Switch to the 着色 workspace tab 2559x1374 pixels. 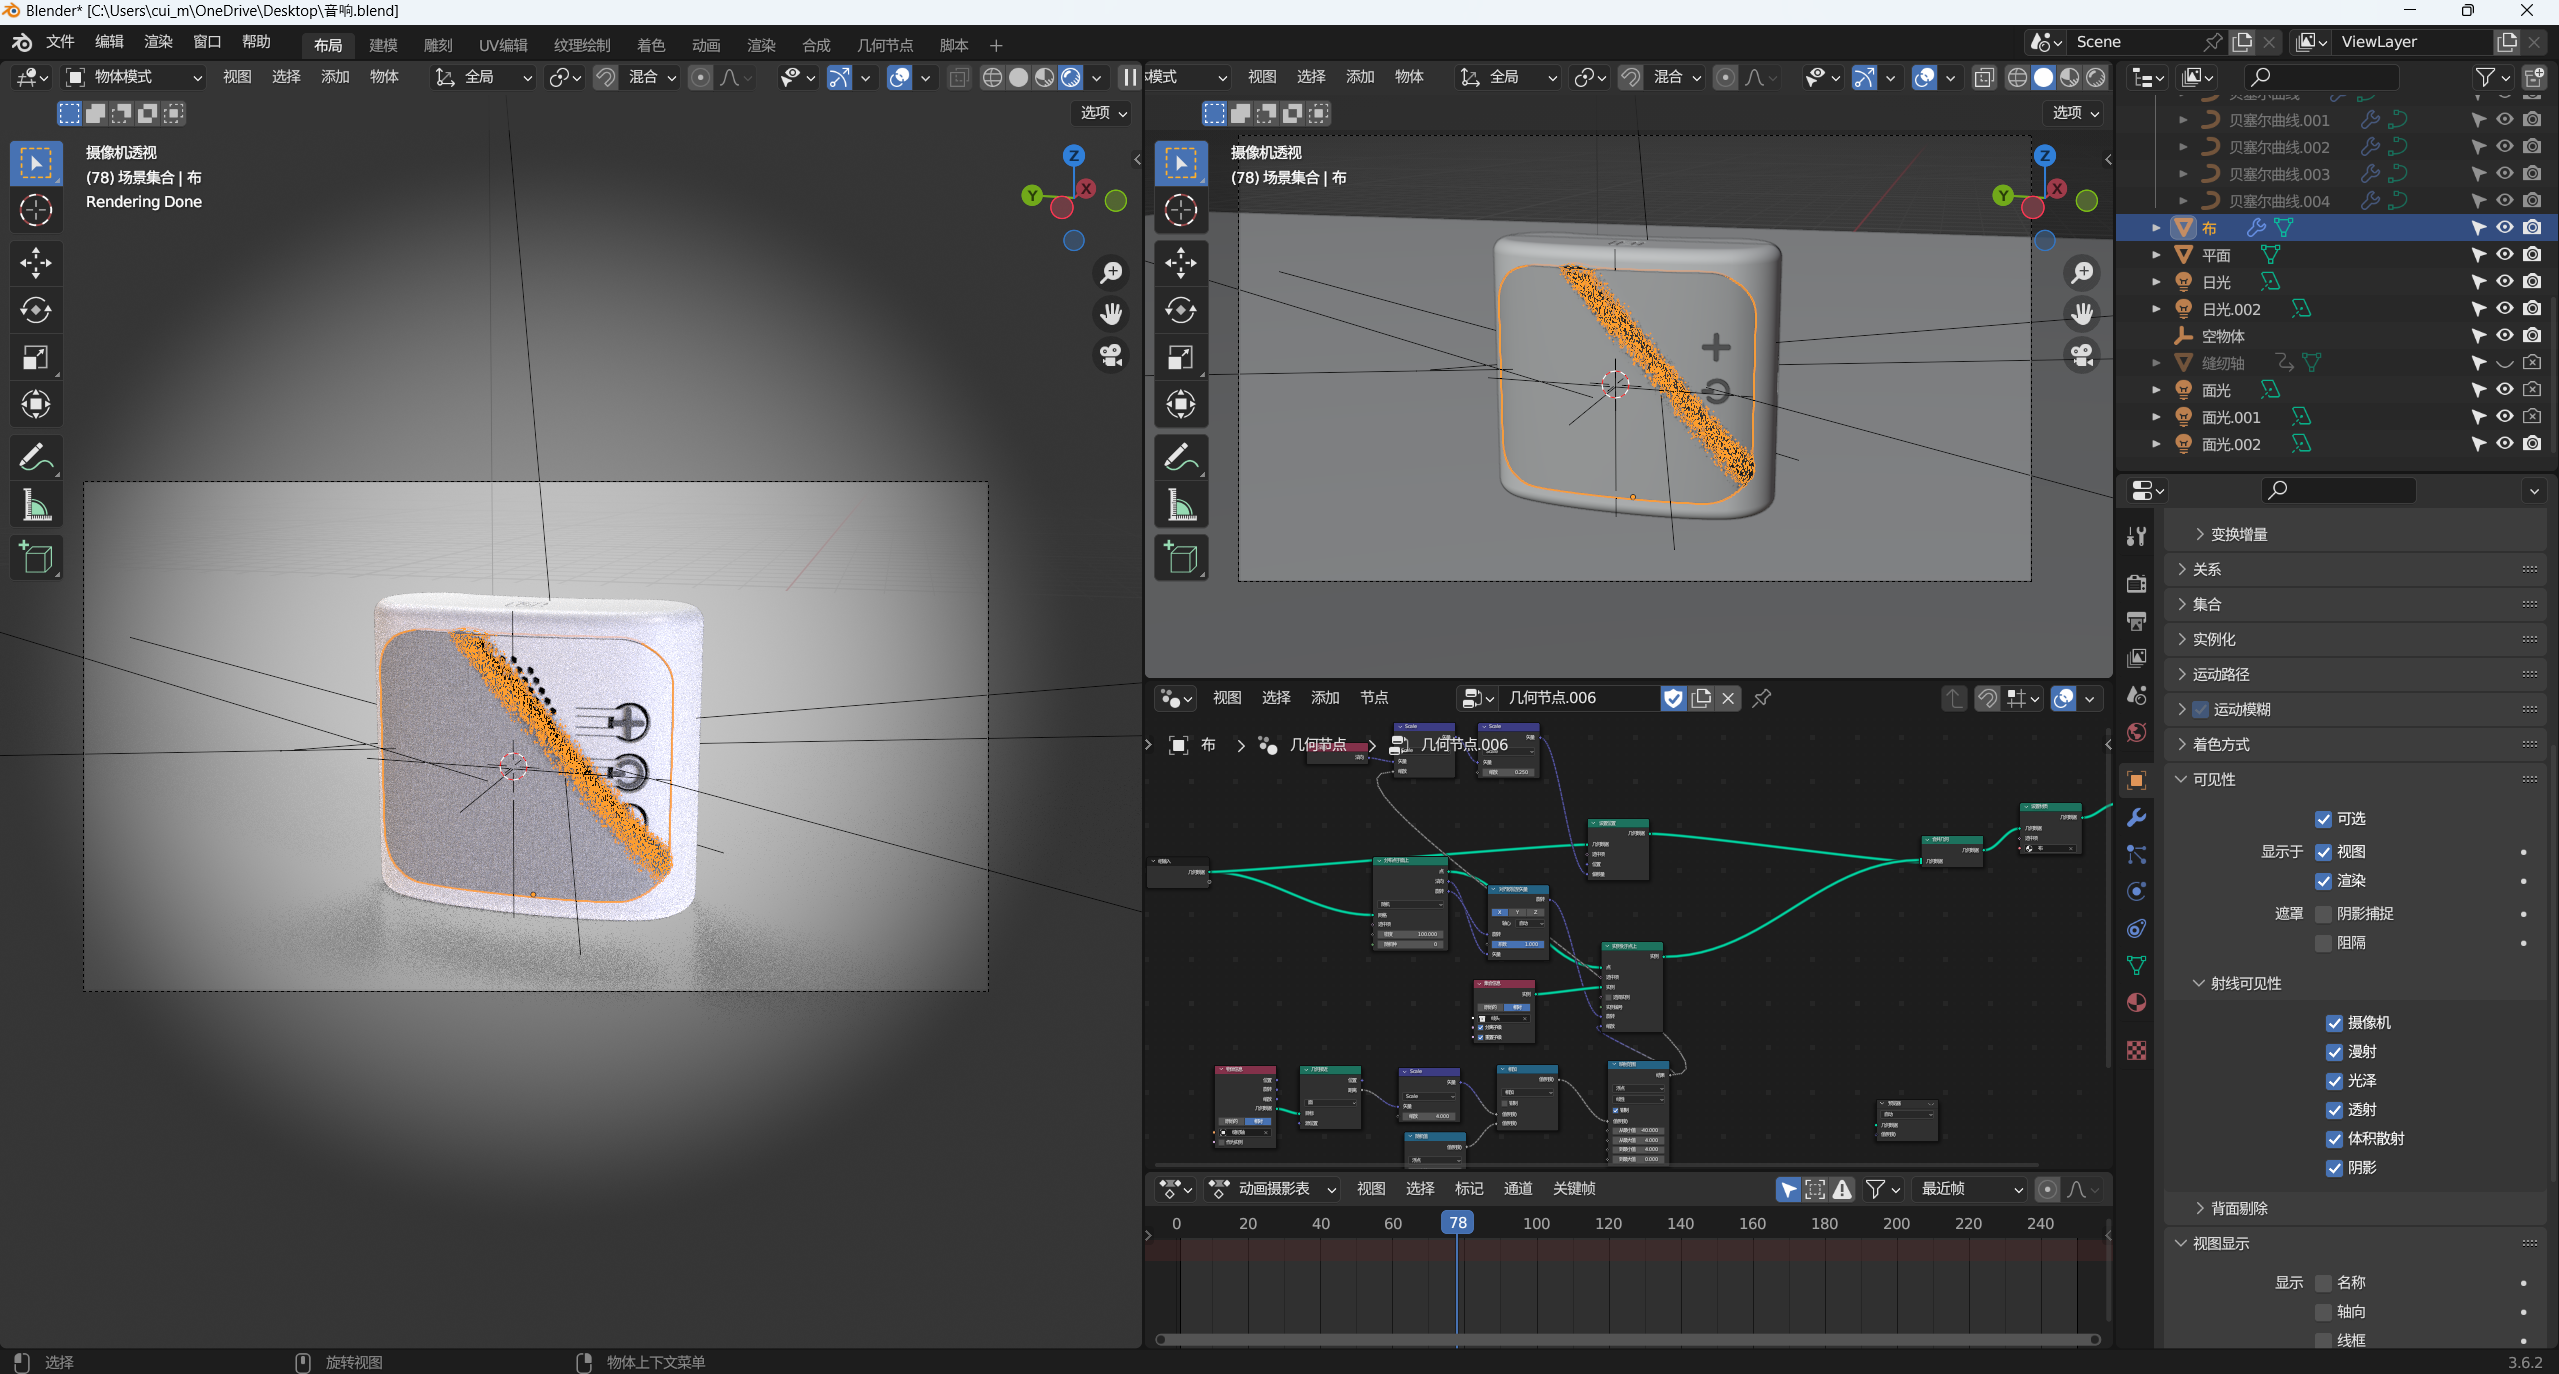coord(651,45)
